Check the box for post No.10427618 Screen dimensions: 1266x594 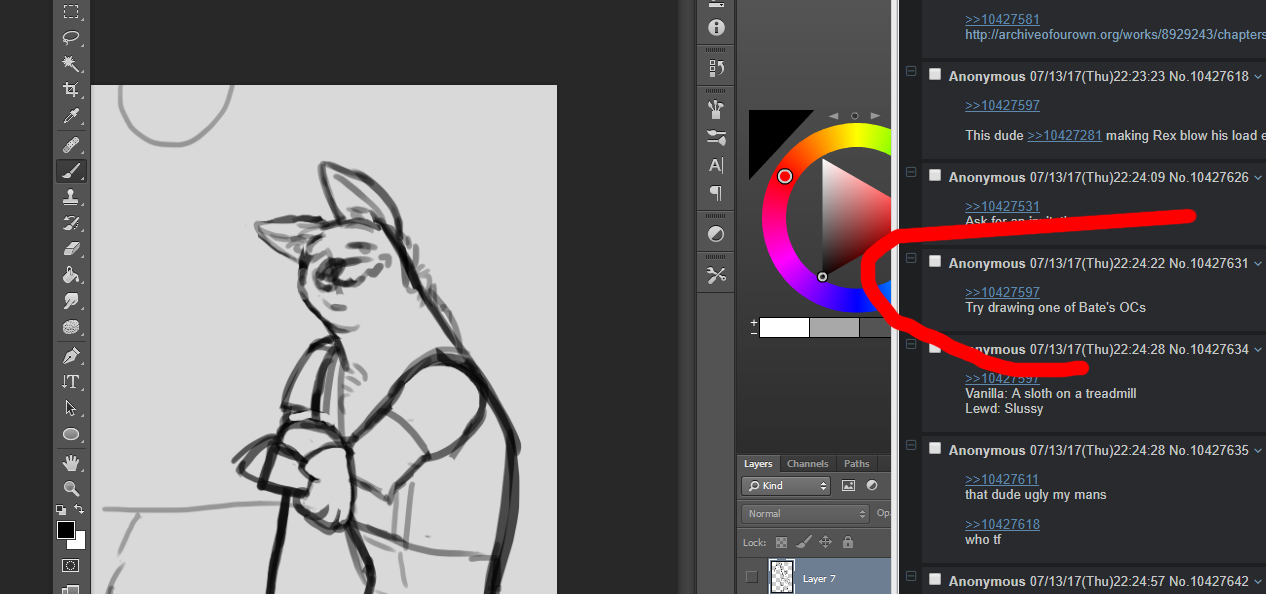pos(935,75)
